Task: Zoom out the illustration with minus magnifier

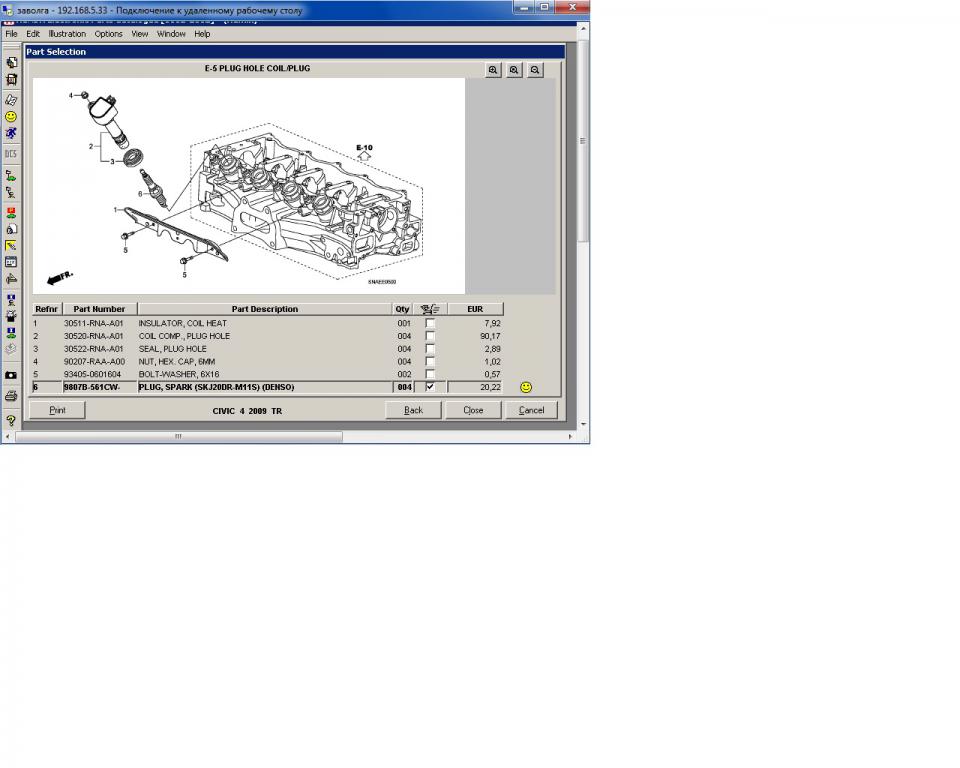Action: pyautogui.click(x=535, y=70)
